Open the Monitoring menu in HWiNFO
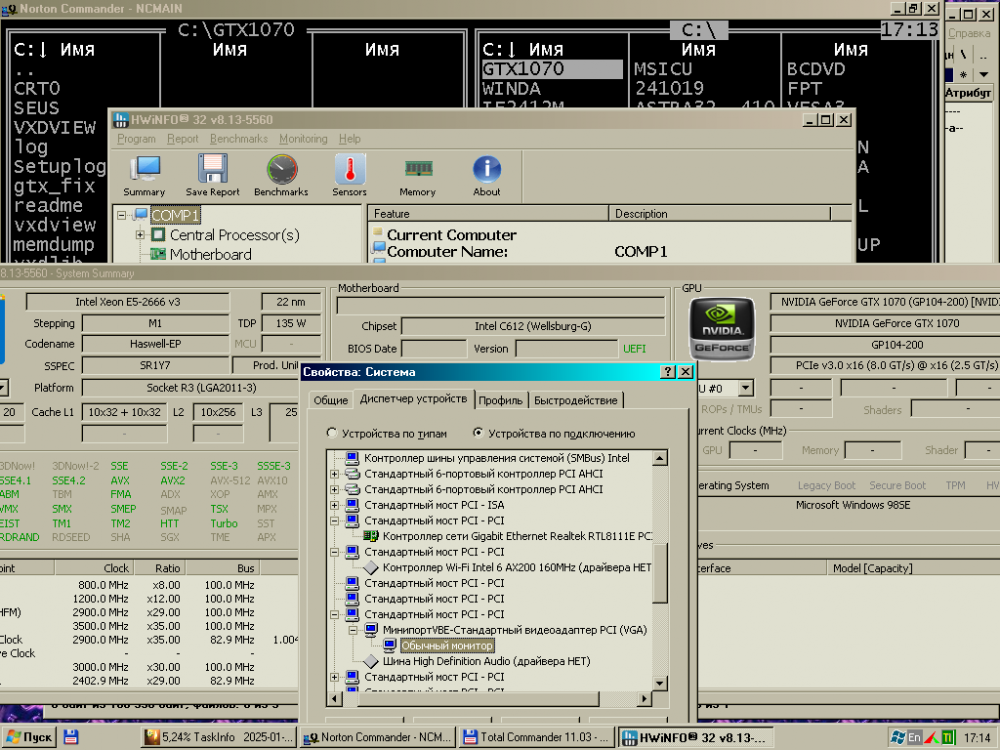Image resolution: width=1000 pixels, height=750 pixels. 302,139
